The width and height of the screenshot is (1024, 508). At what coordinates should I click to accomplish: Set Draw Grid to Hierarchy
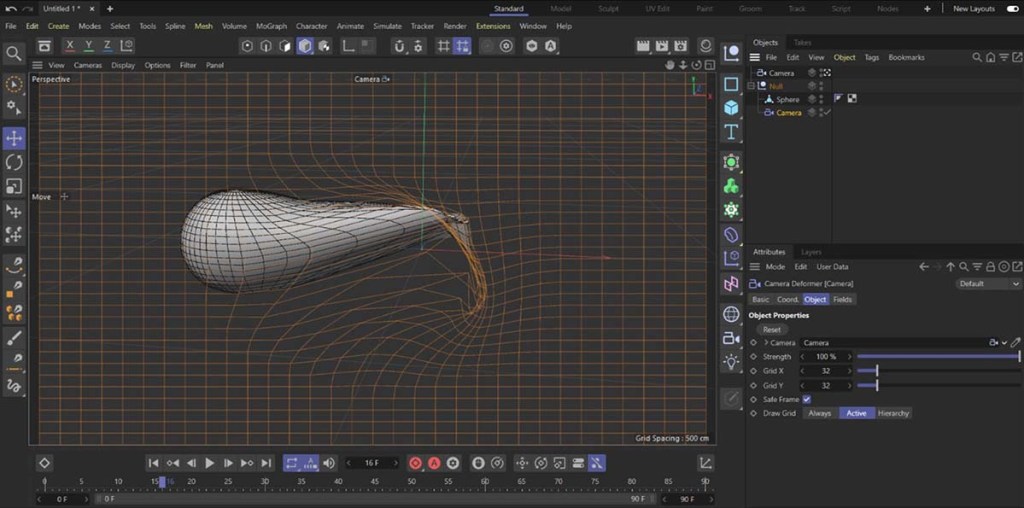(893, 413)
